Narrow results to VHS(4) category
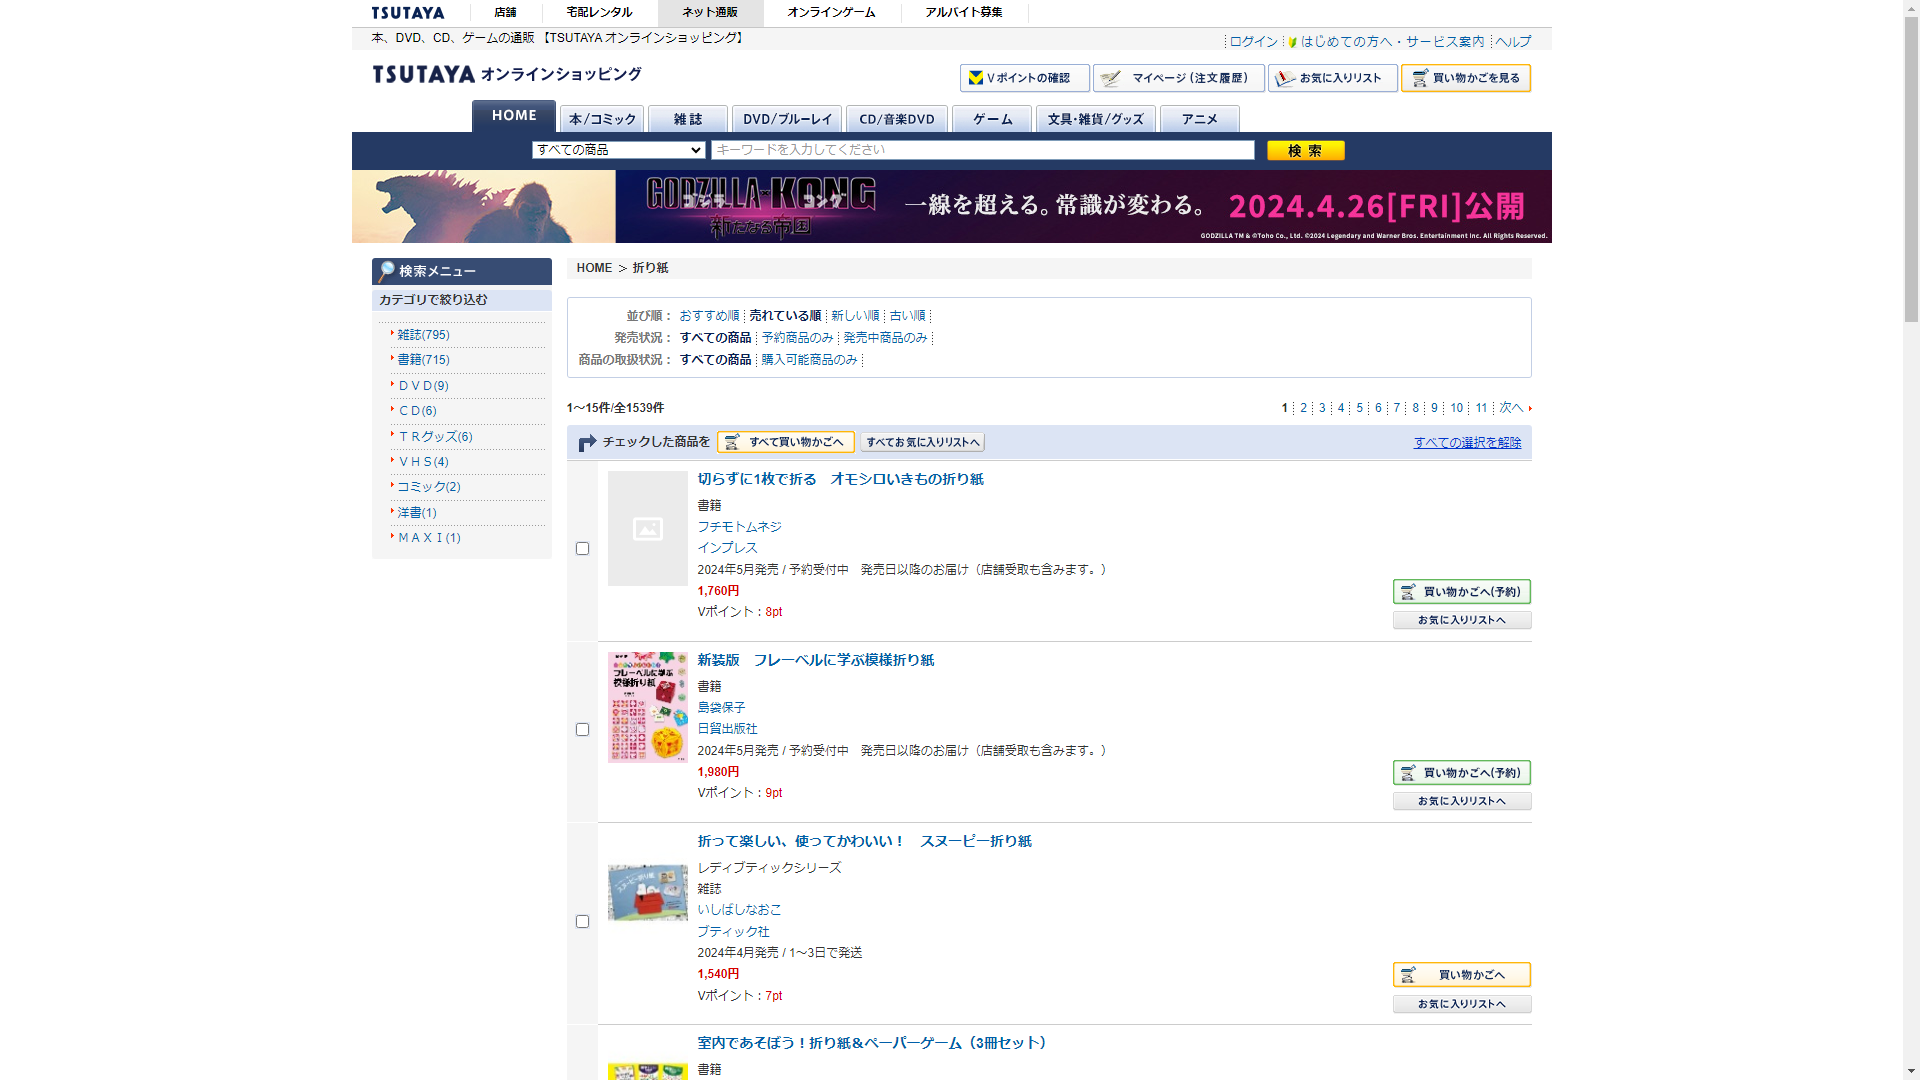 click(423, 462)
